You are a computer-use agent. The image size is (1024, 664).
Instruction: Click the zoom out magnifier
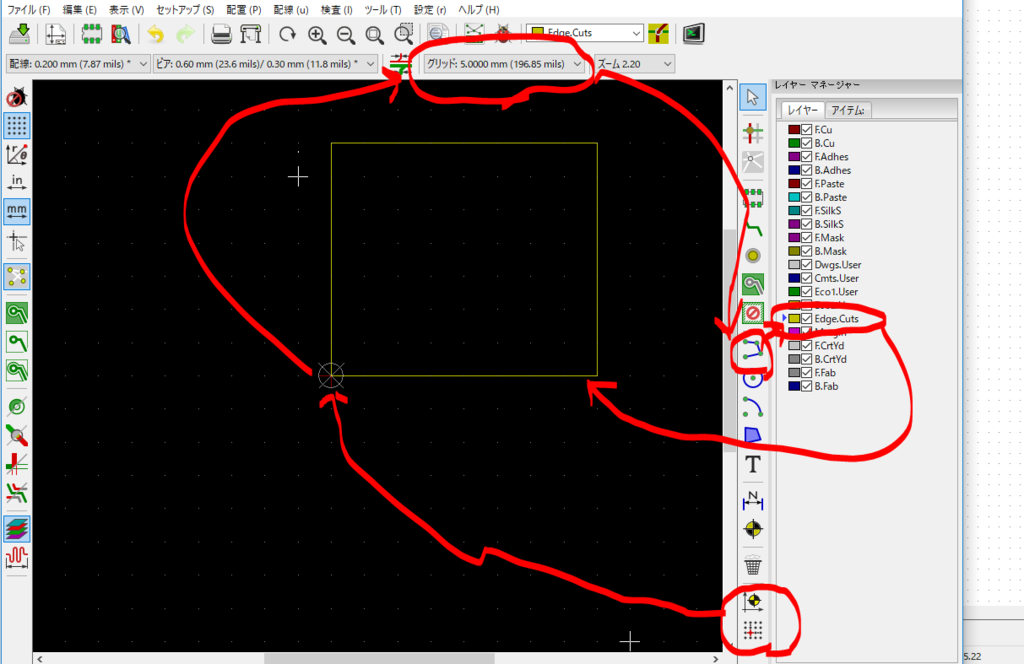coord(346,34)
